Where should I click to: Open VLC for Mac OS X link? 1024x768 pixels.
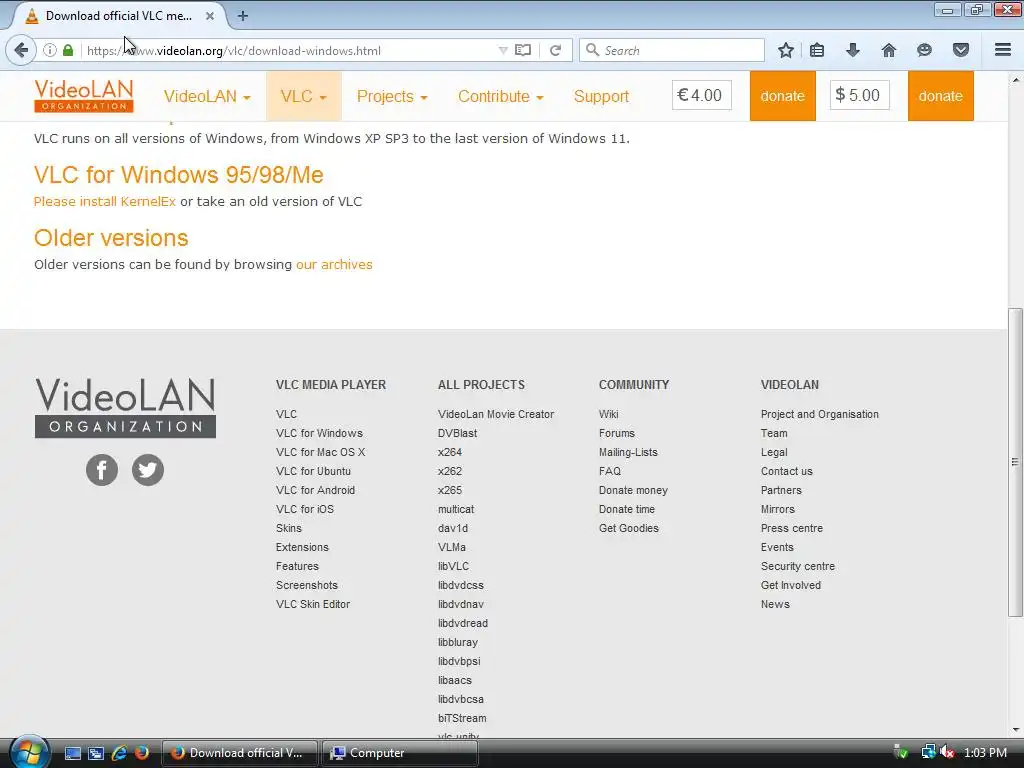click(320, 452)
